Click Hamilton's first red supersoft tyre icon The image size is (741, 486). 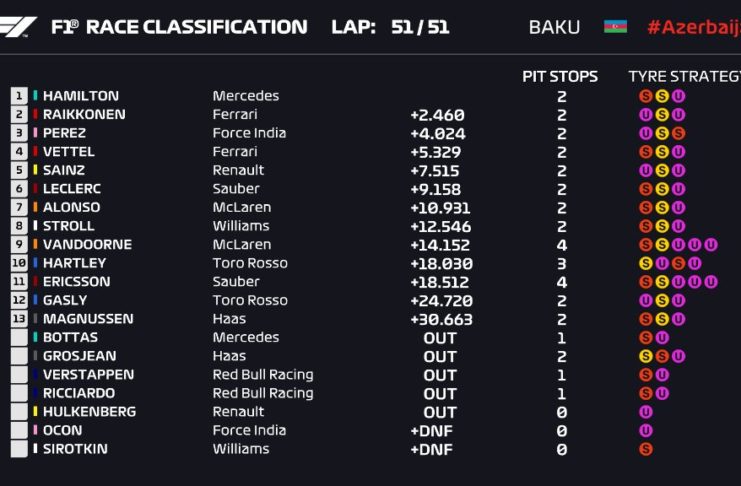pos(645,96)
